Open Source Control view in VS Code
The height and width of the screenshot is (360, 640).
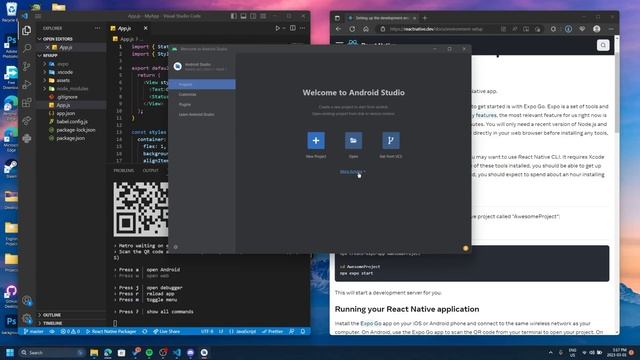pos(27,66)
